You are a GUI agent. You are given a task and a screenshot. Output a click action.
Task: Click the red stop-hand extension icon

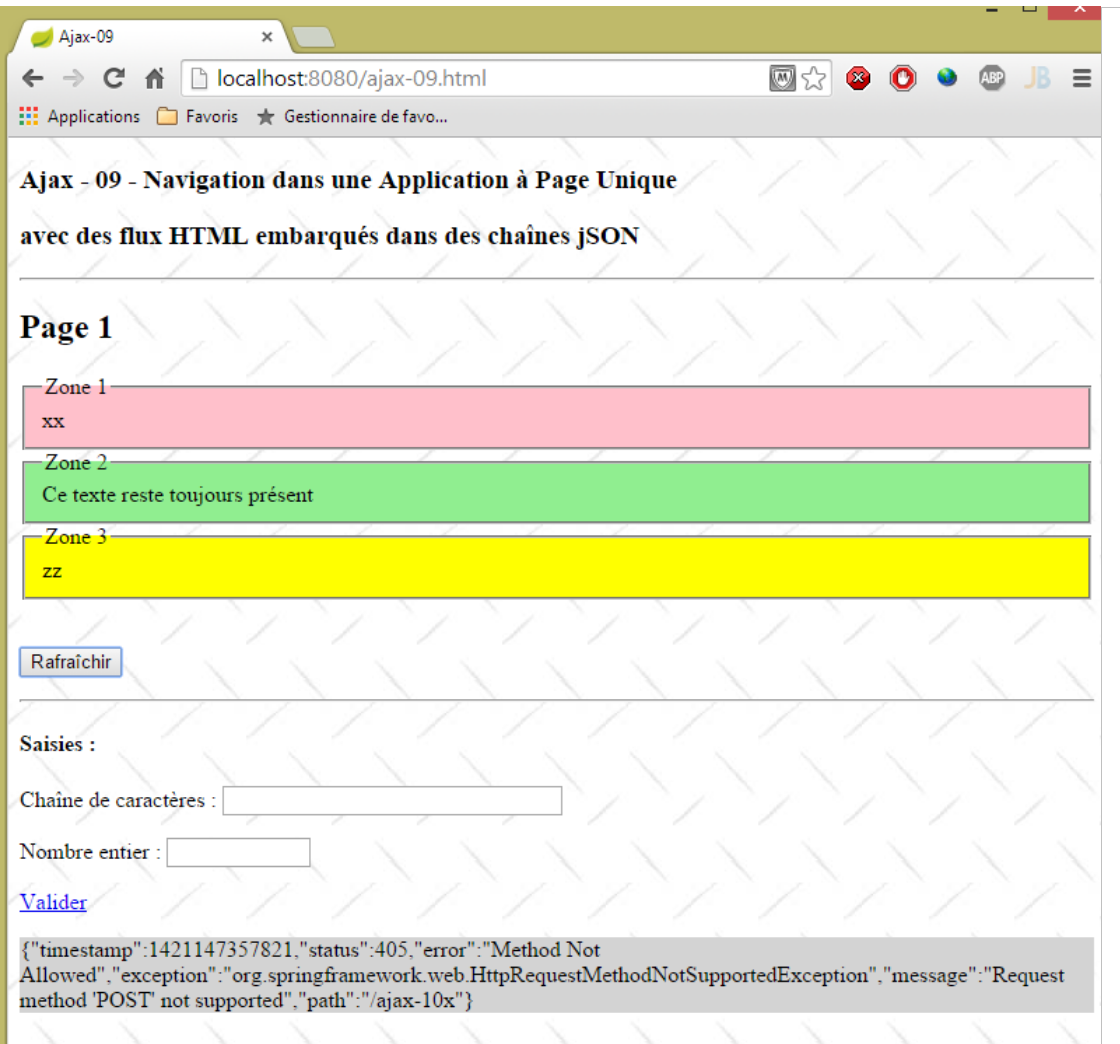(x=903, y=78)
